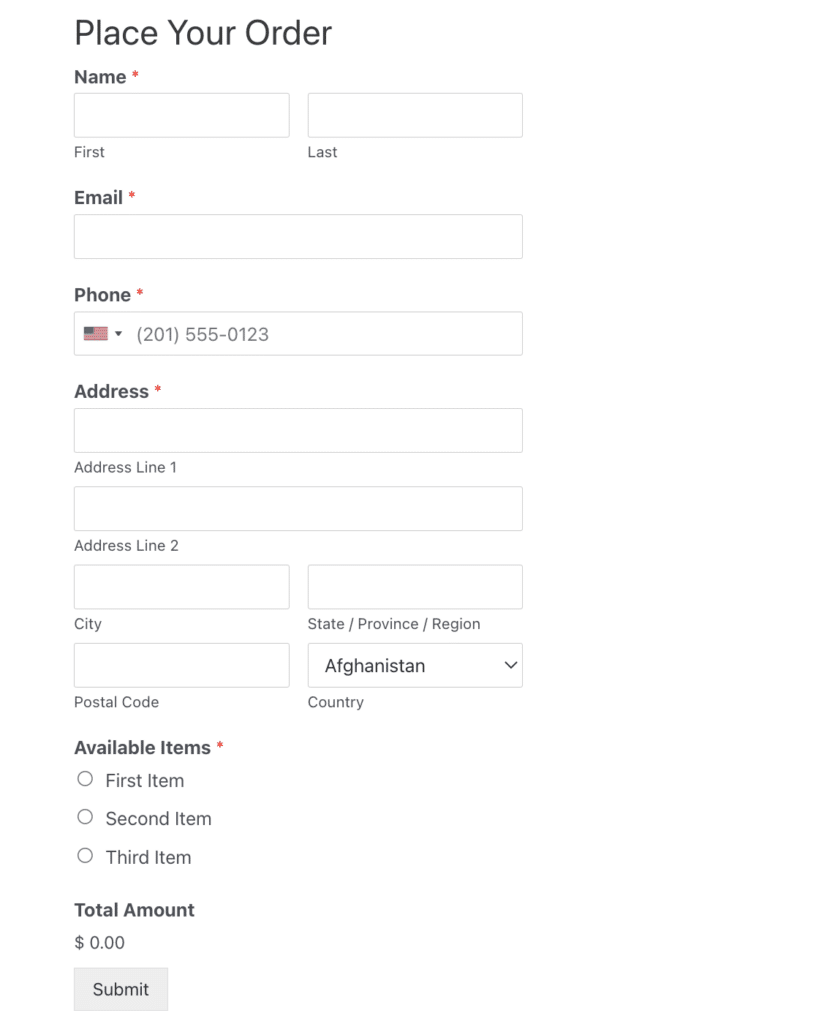Click into the Last name field

(x=414, y=114)
